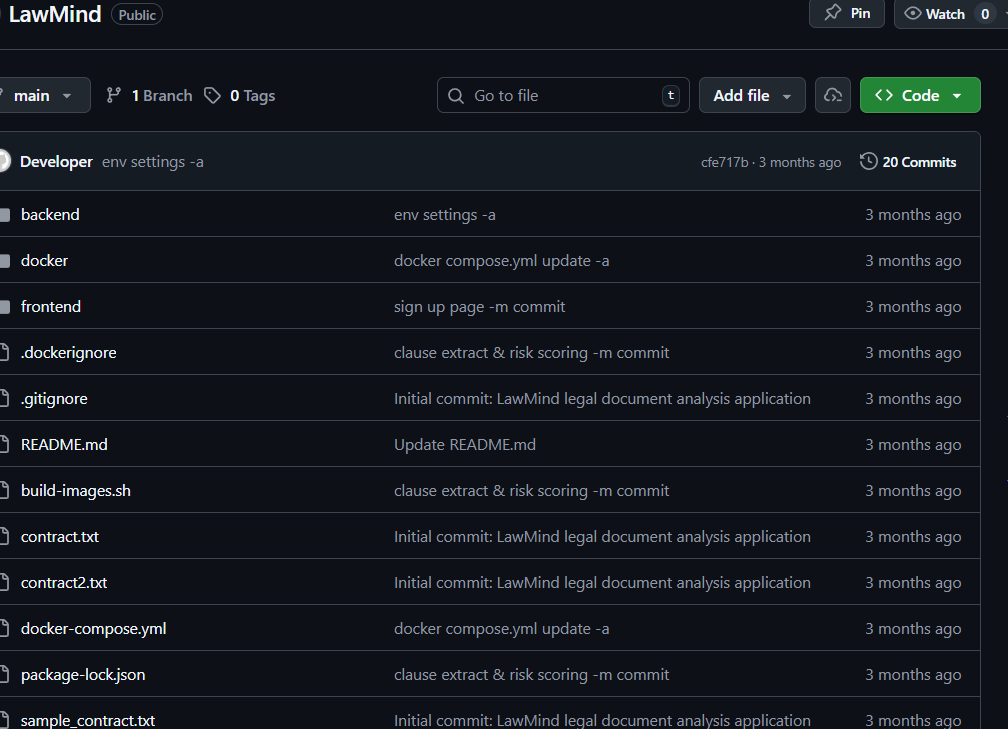The image size is (1008, 729).
Task: Open the Developer author profile link
Action: point(56,161)
